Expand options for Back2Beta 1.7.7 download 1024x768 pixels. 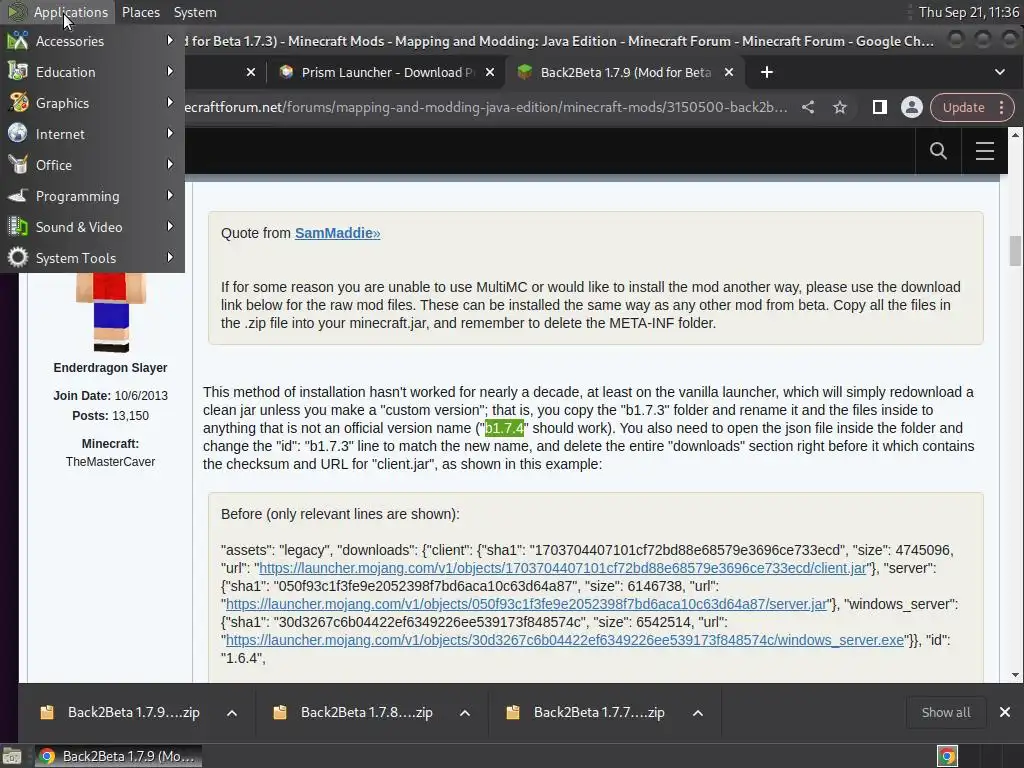point(697,713)
